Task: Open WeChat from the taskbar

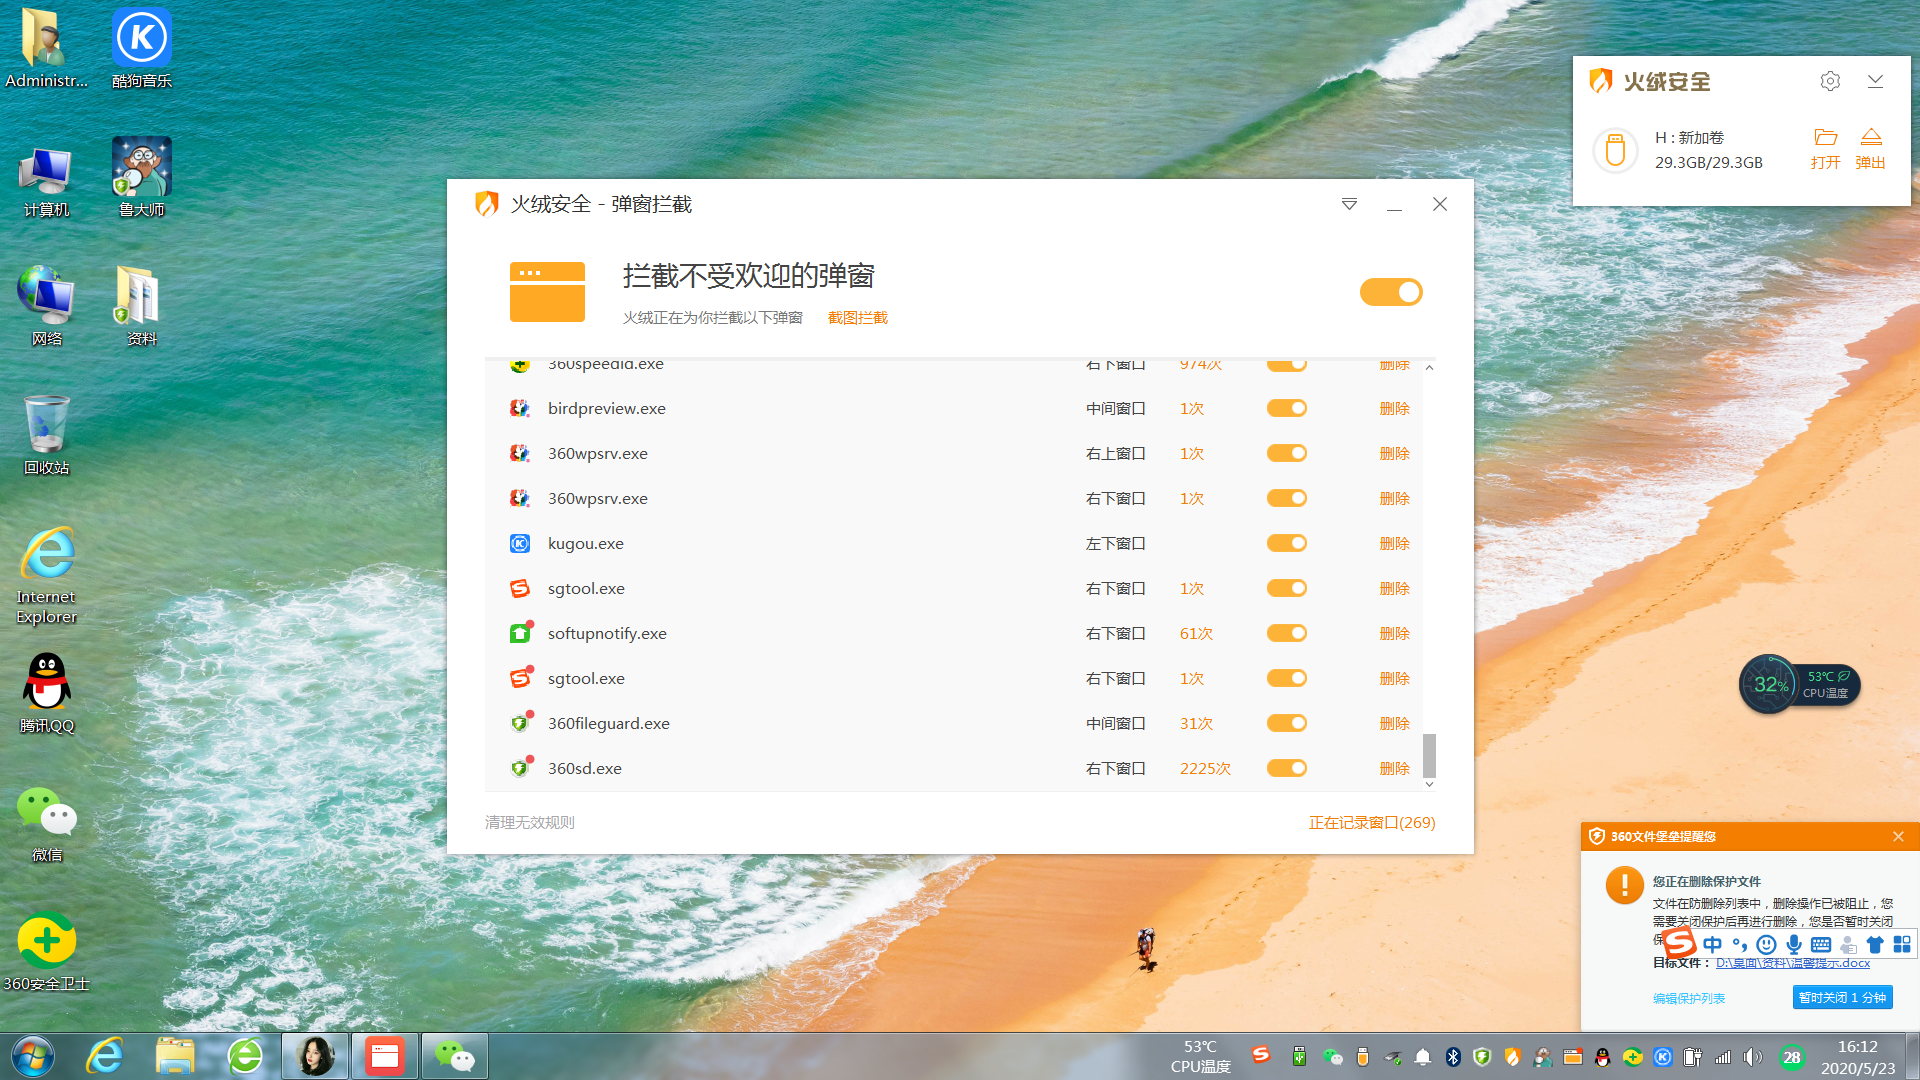Action: coord(455,1056)
